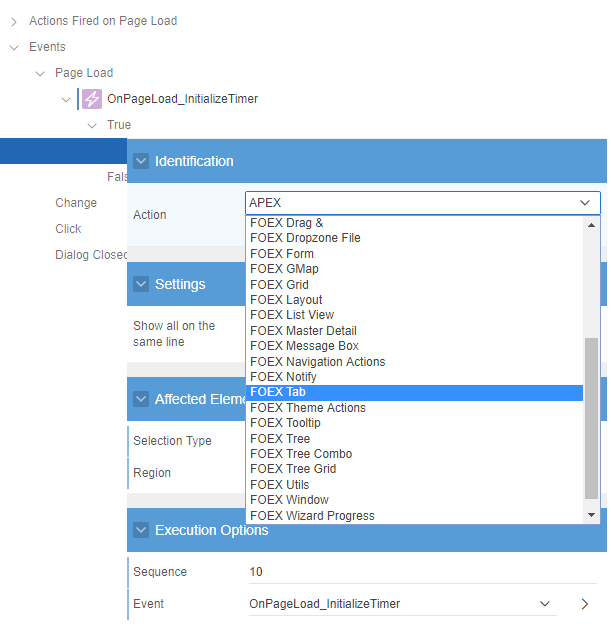Click the dynamic action lightning icon
Viewport: 611px width, 628px height.
(x=92, y=99)
